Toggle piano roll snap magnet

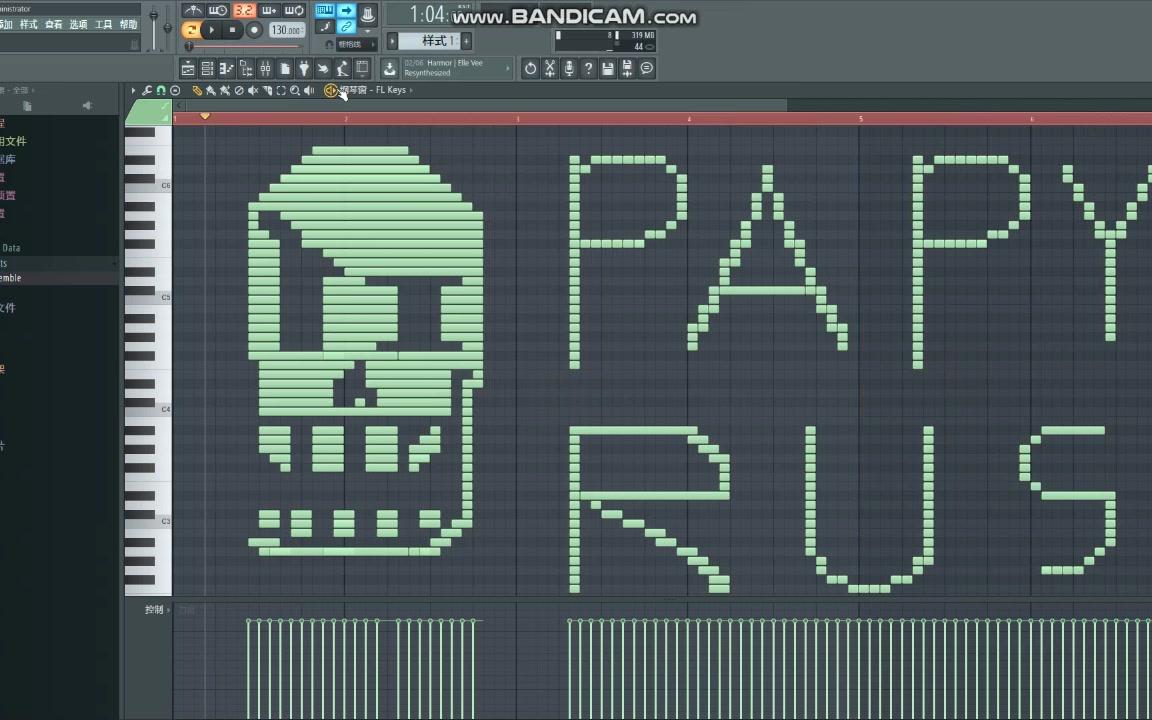pyautogui.click(x=161, y=90)
